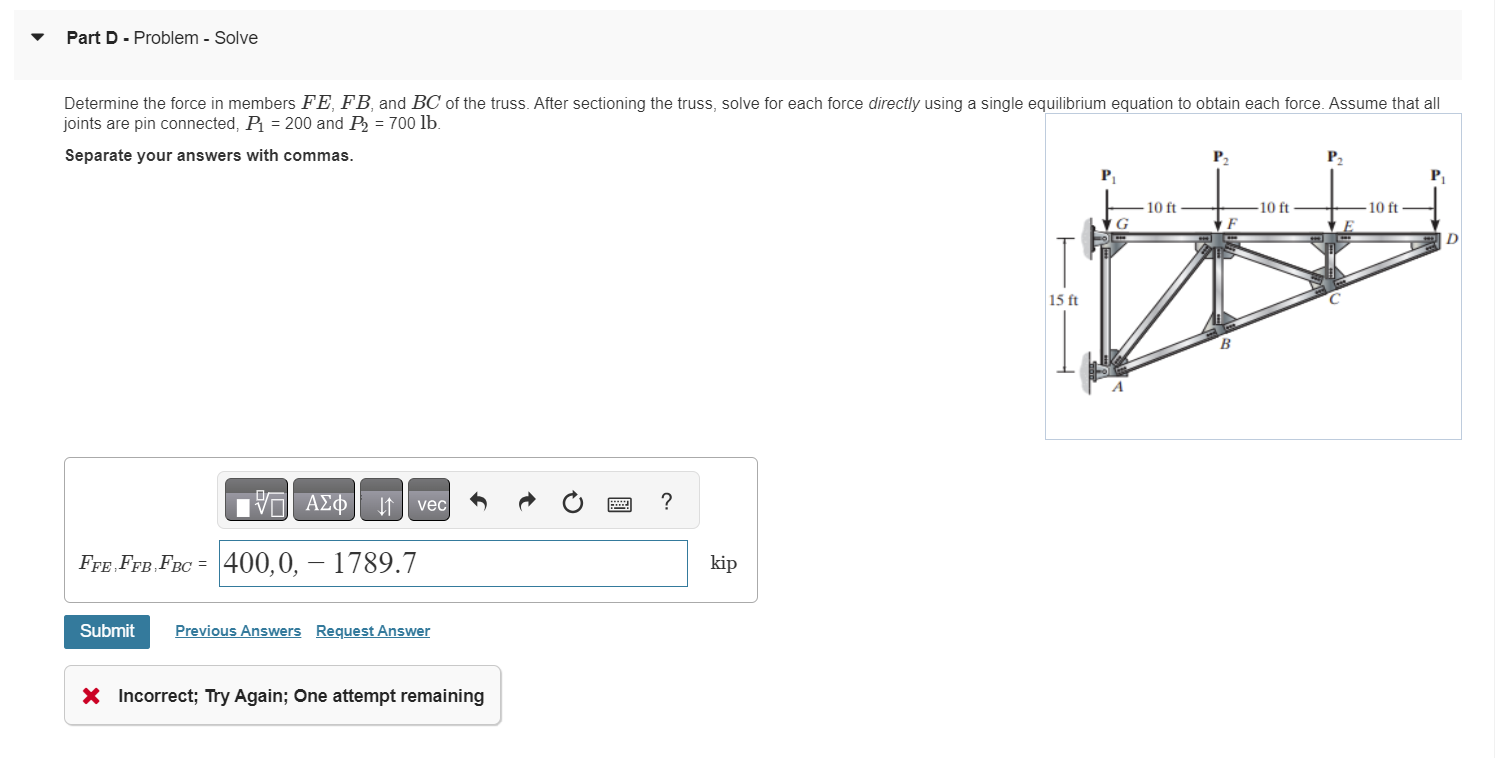Image resolution: width=1495 pixels, height=758 pixels.
Task: Open equation editor help with the question mark
Action: pyautogui.click(x=666, y=502)
